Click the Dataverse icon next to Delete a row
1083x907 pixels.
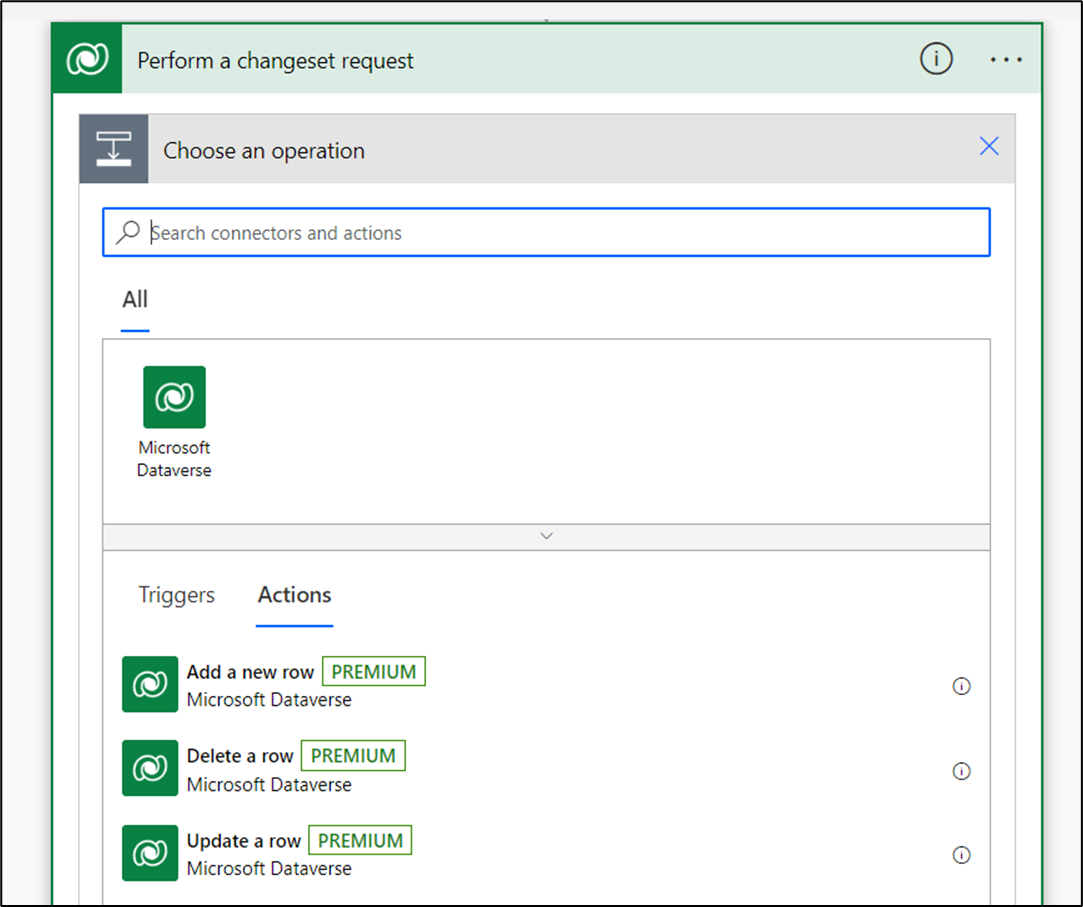point(149,769)
